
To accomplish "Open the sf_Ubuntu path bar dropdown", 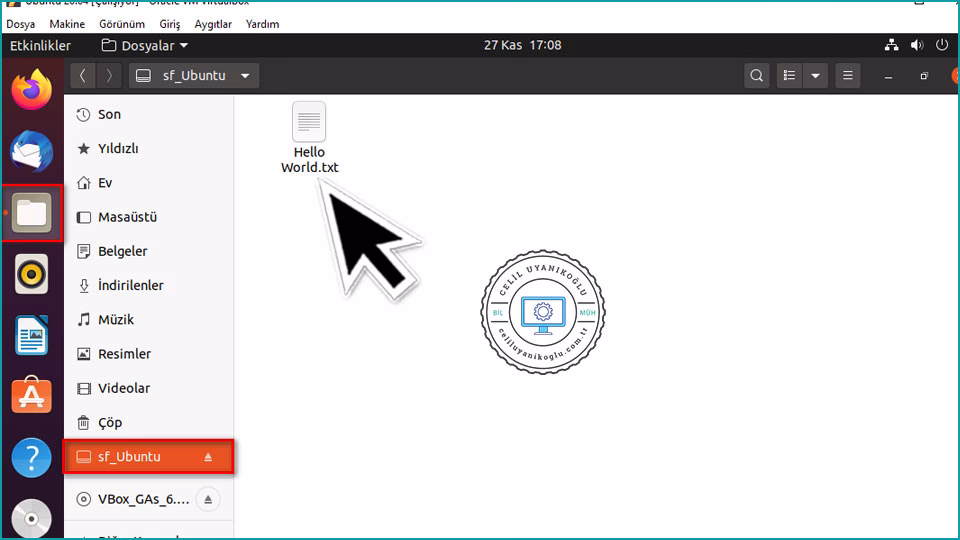I will (x=194, y=76).
